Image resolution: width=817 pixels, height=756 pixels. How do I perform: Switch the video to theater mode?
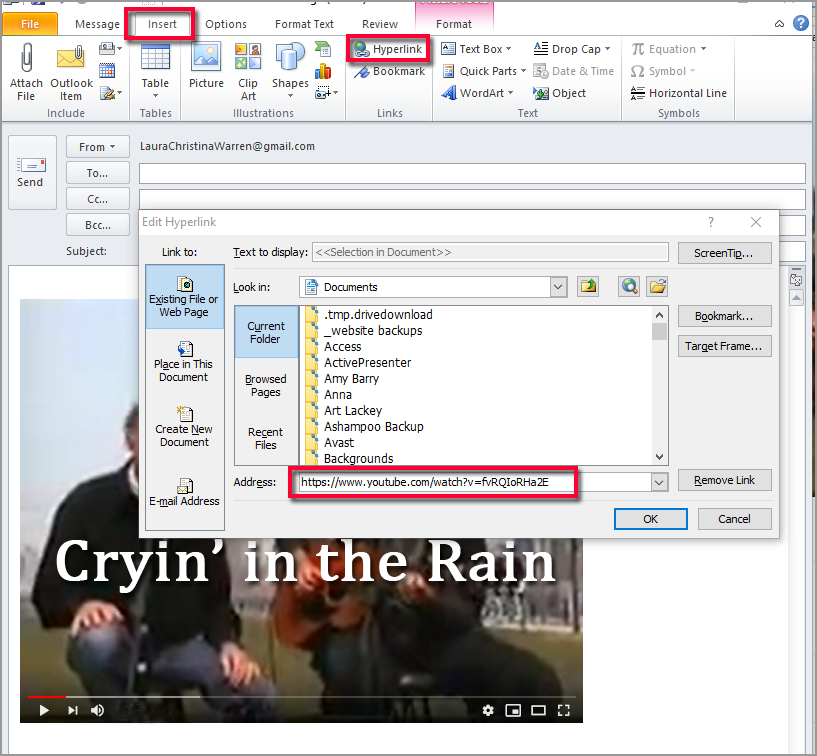click(538, 710)
